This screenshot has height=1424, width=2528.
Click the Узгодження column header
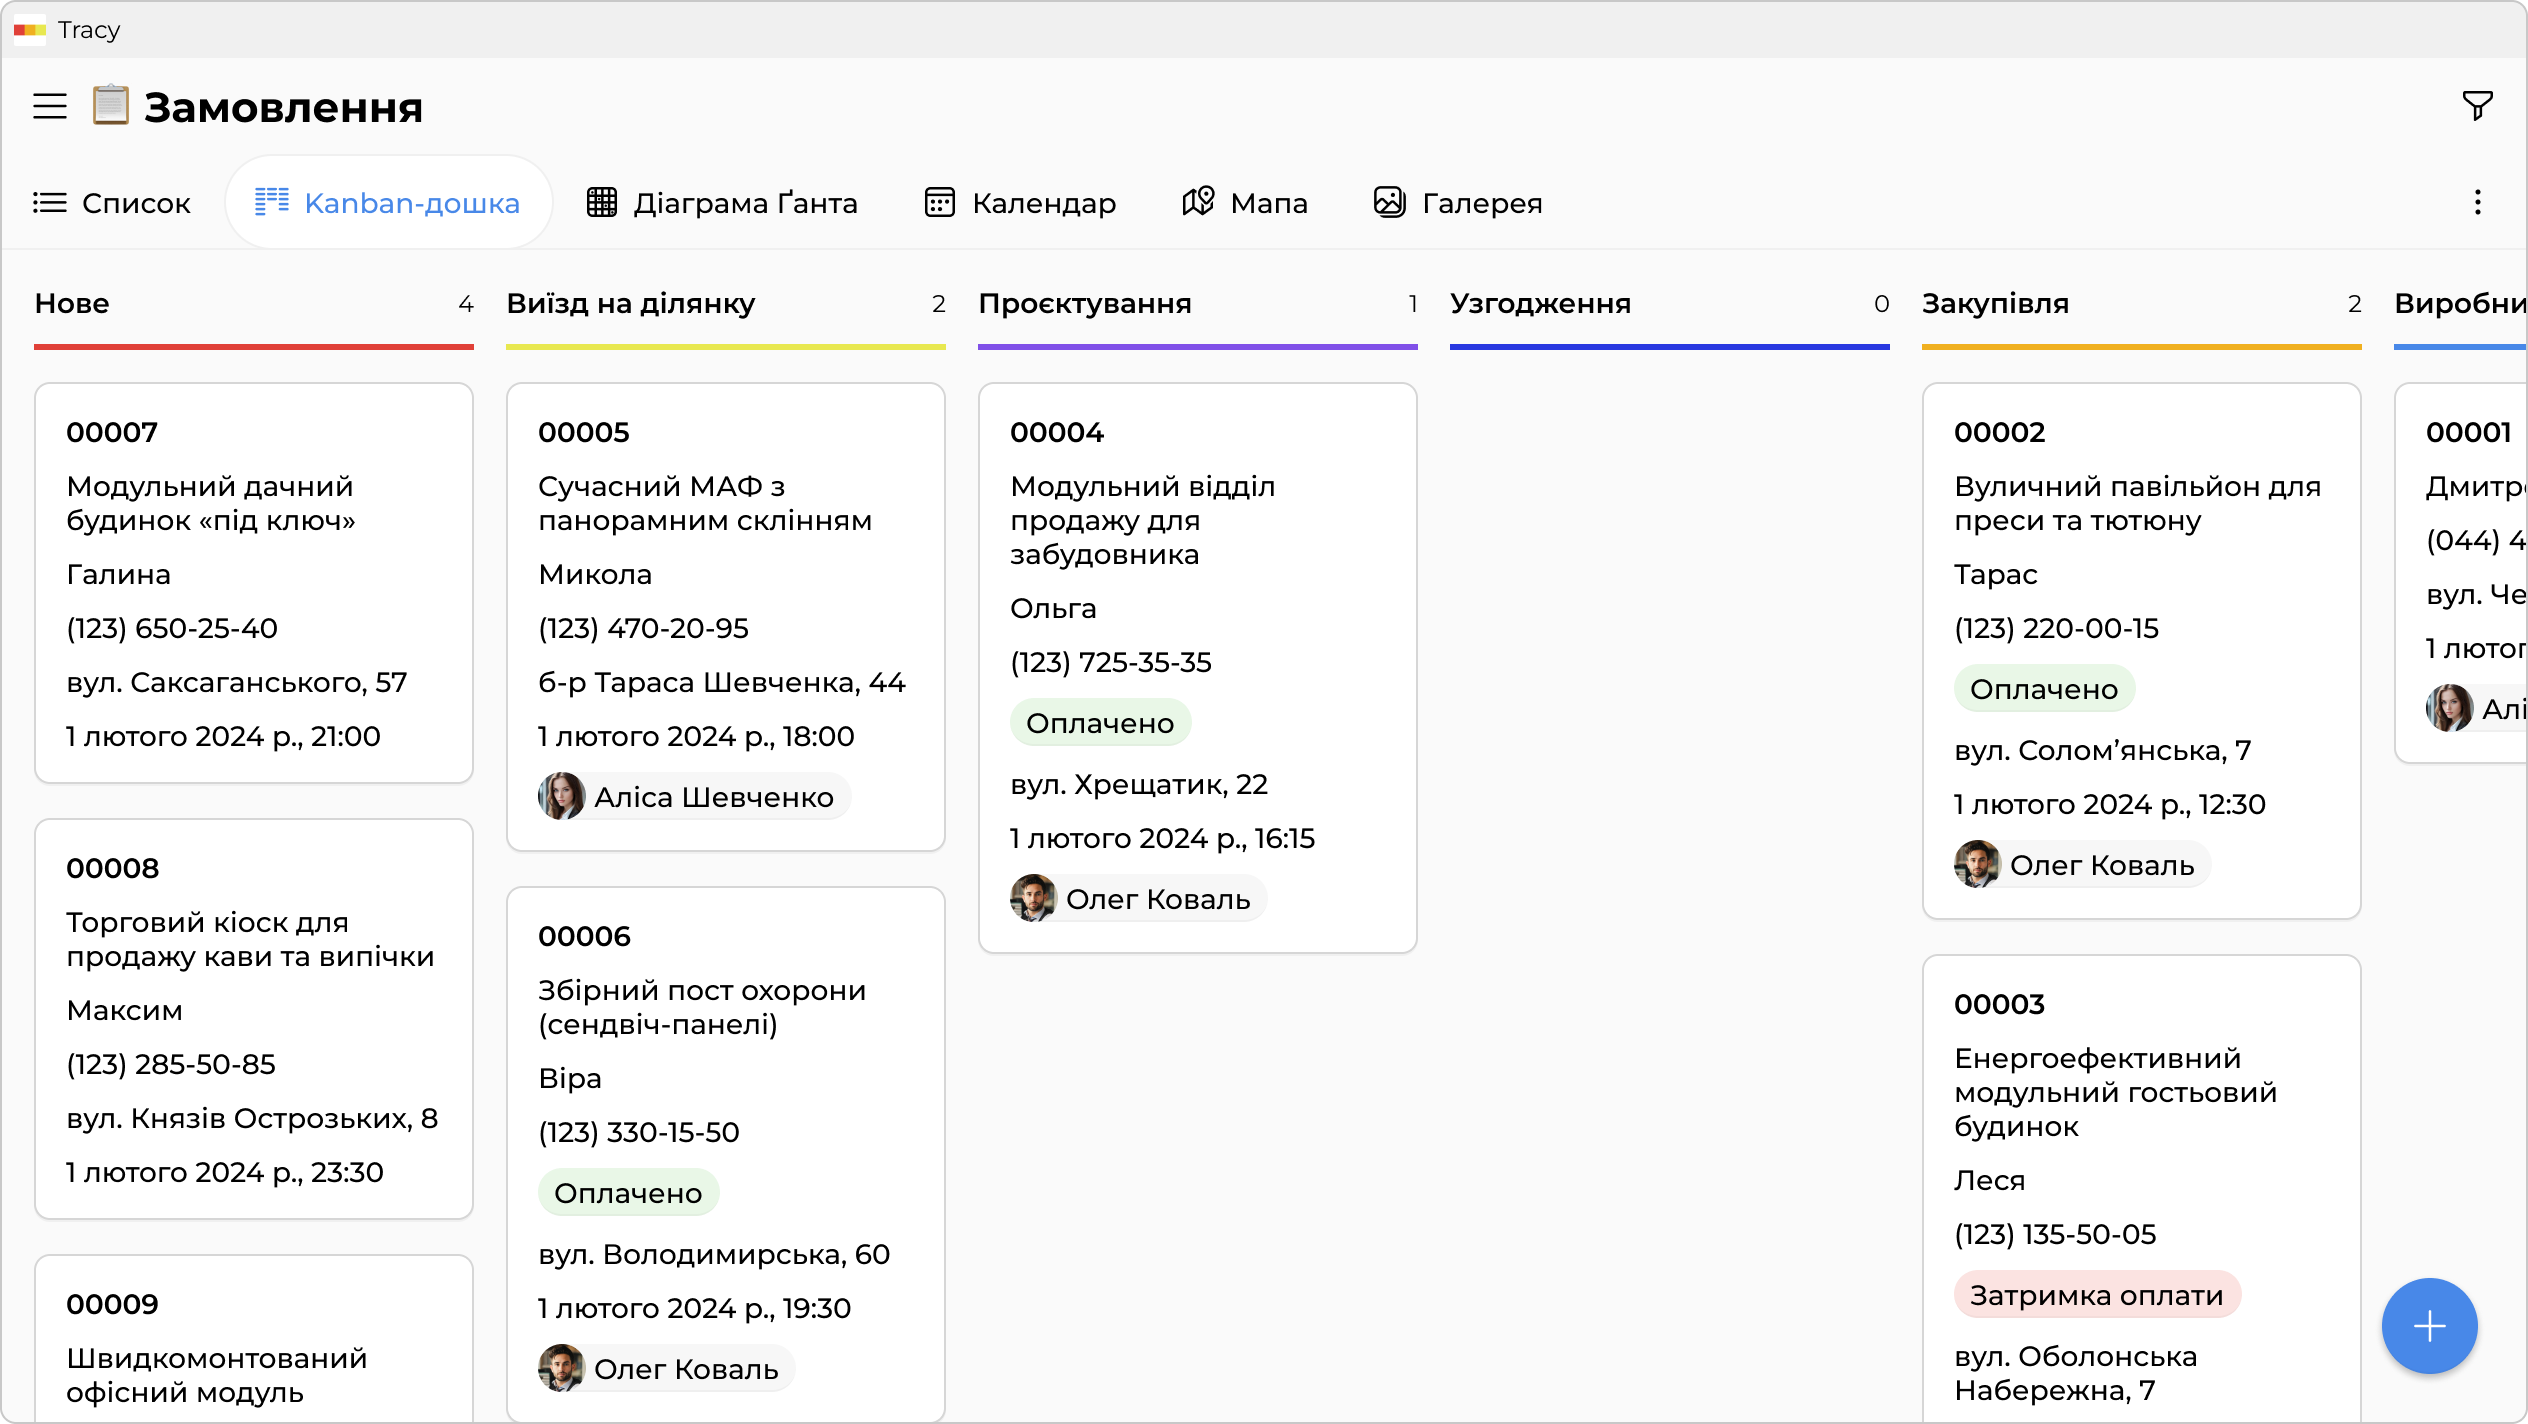tap(1540, 304)
